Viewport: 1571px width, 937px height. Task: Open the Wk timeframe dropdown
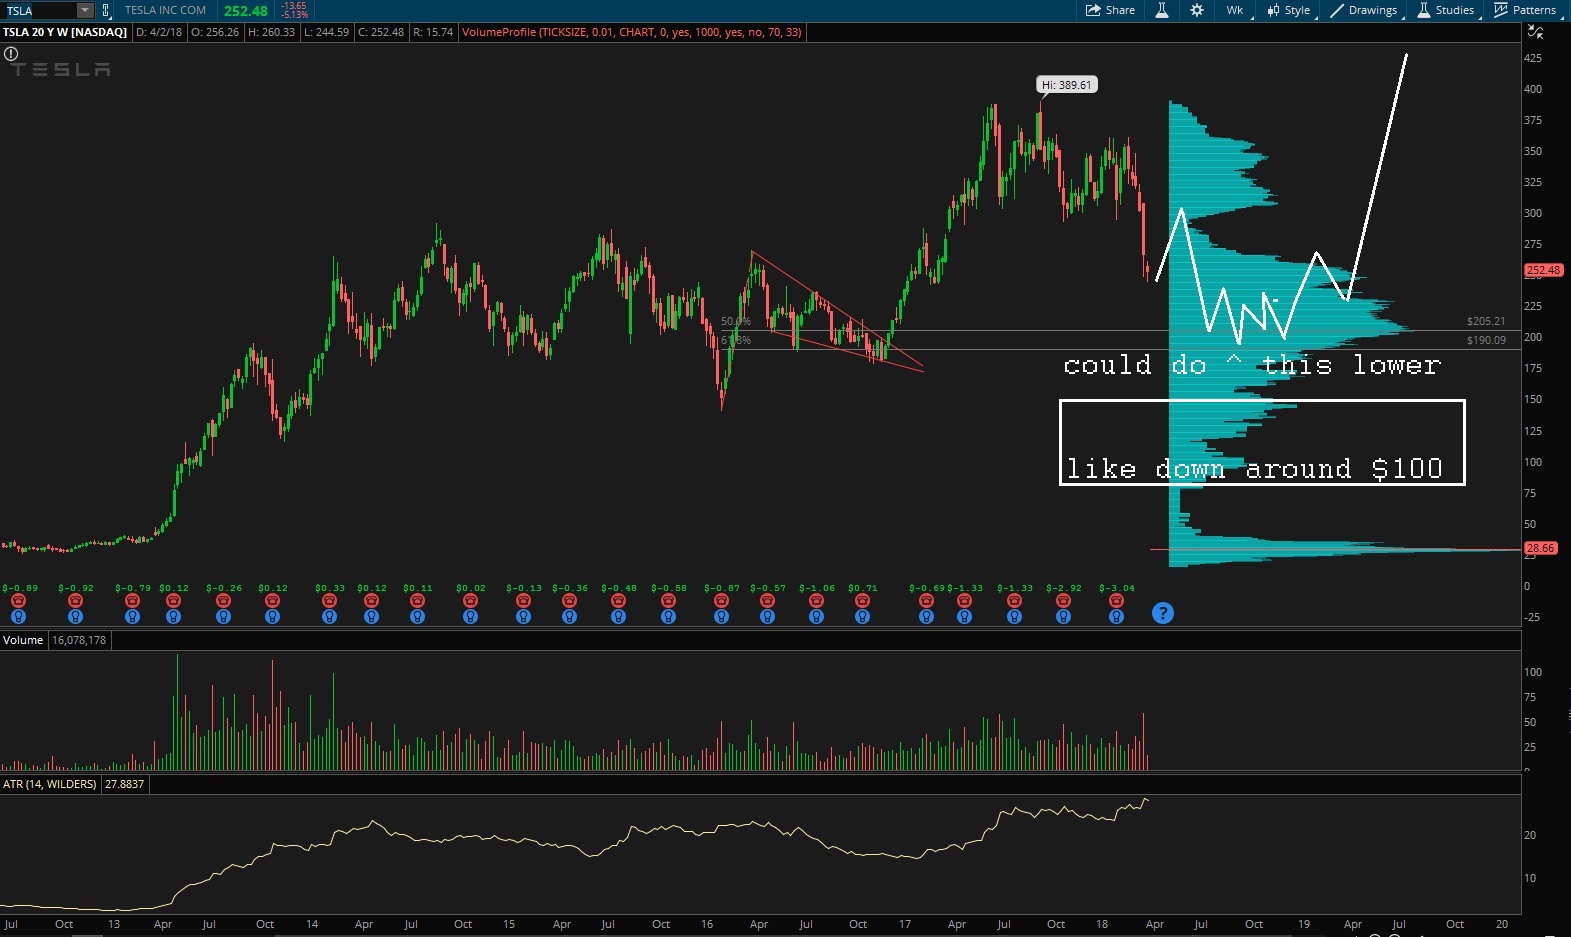(1236, 10)
